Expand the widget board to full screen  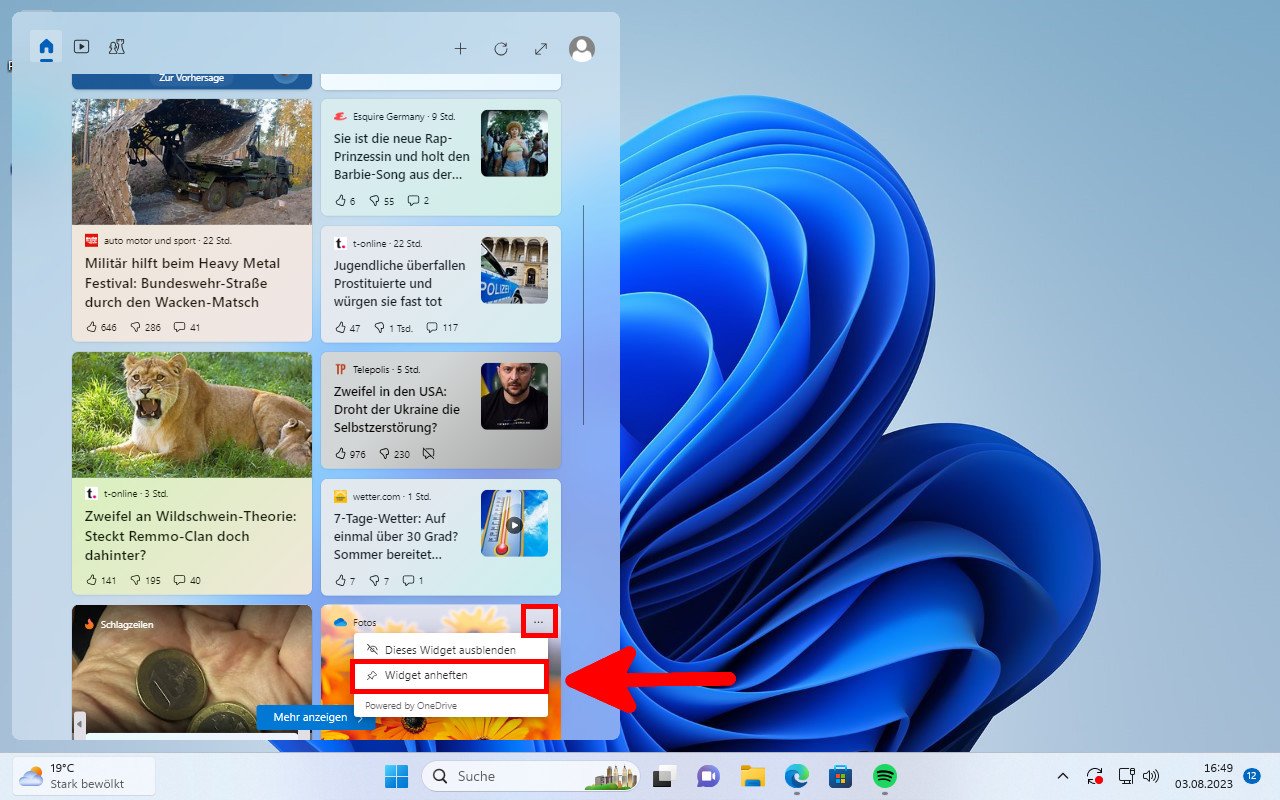tap(540, 48)
